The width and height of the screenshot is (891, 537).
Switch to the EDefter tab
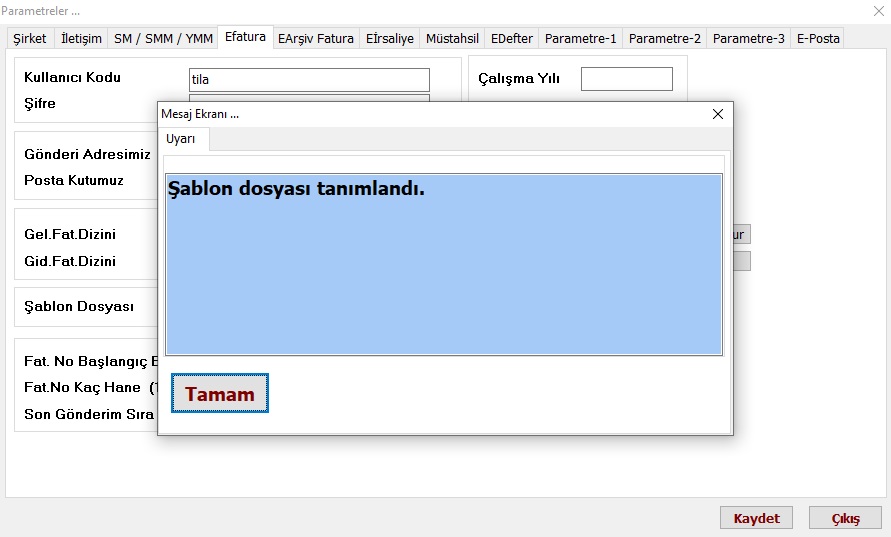[512, 39]
